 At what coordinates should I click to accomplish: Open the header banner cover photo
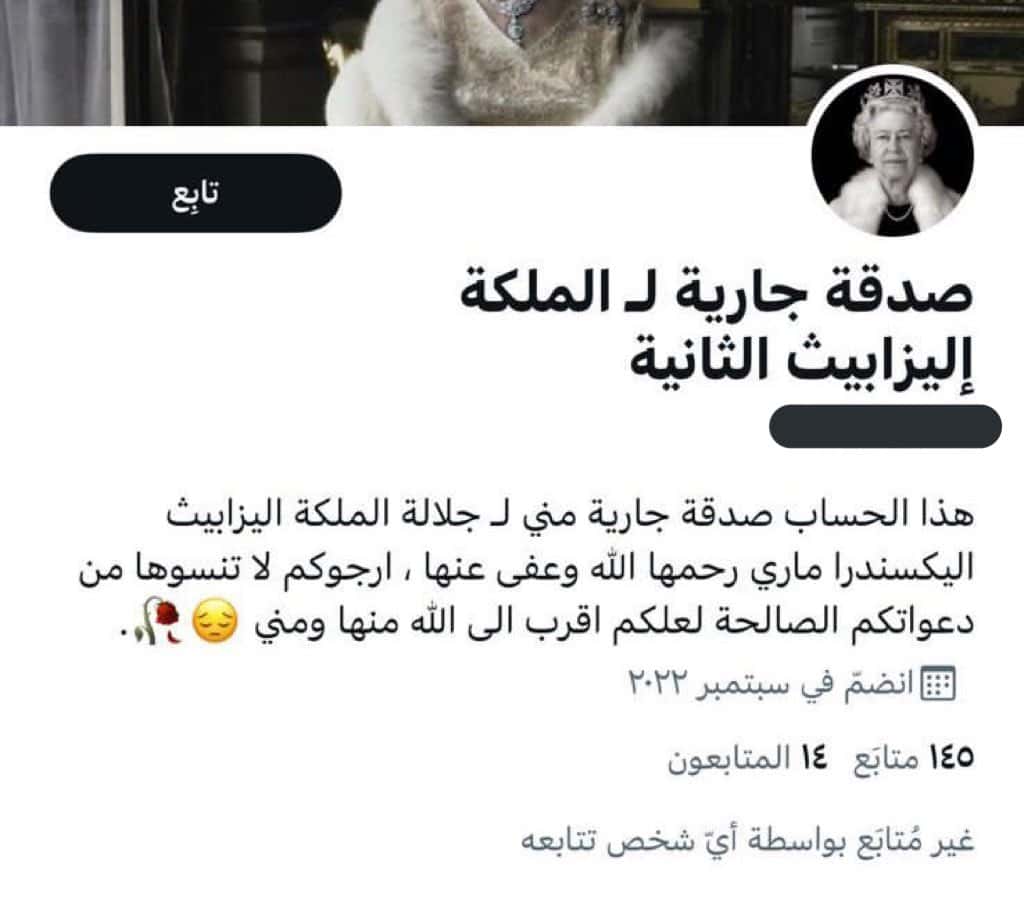pyautogui.click(x=512, y=62)
